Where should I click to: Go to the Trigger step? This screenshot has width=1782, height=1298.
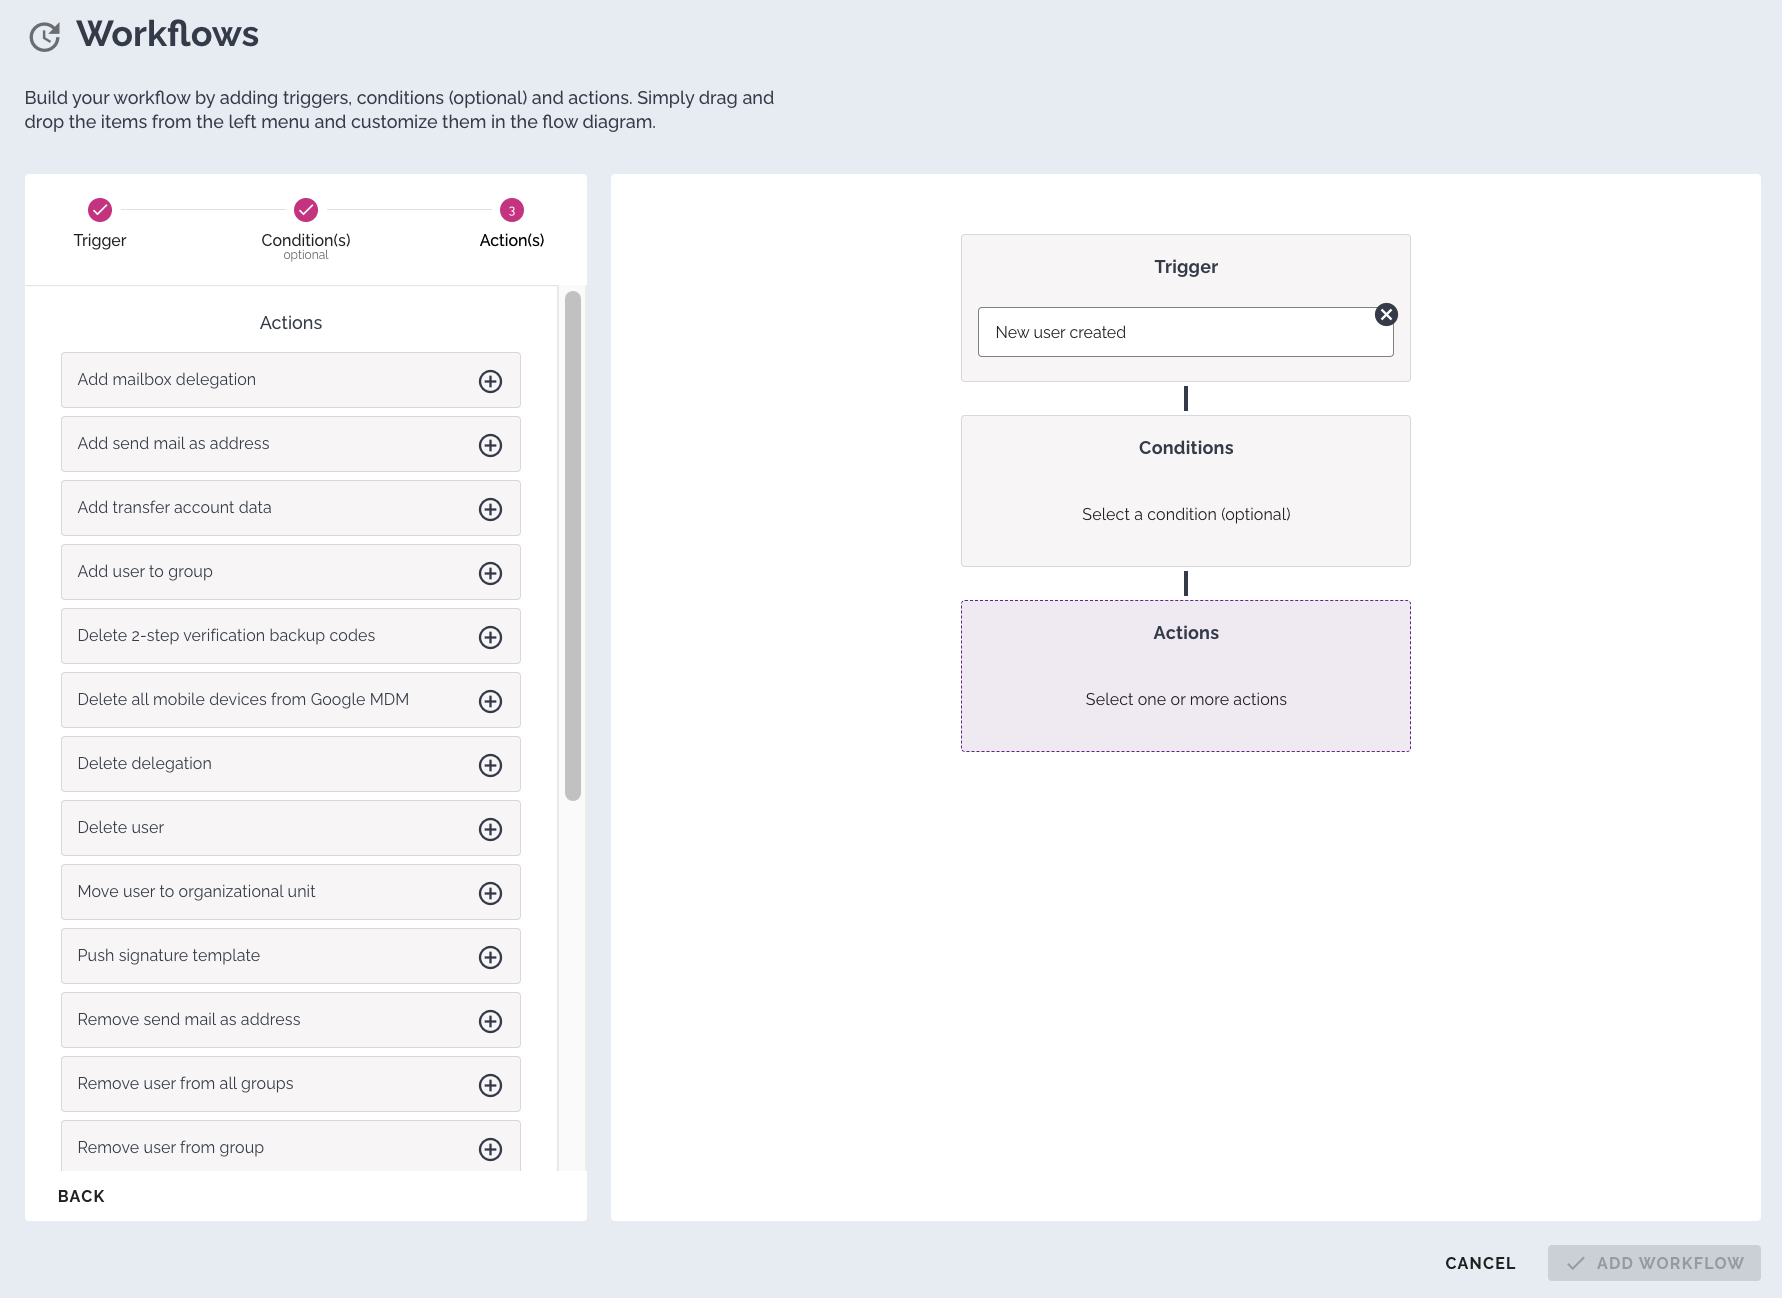coord(100,210)
